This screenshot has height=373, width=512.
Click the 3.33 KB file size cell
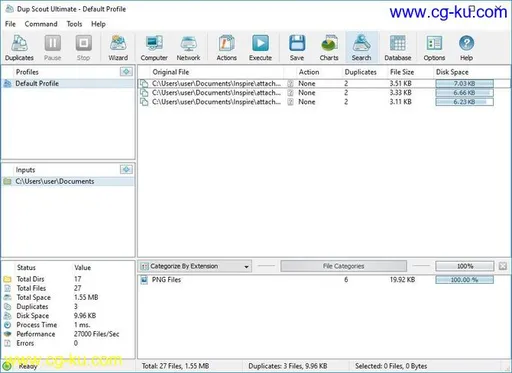[401, 93]
